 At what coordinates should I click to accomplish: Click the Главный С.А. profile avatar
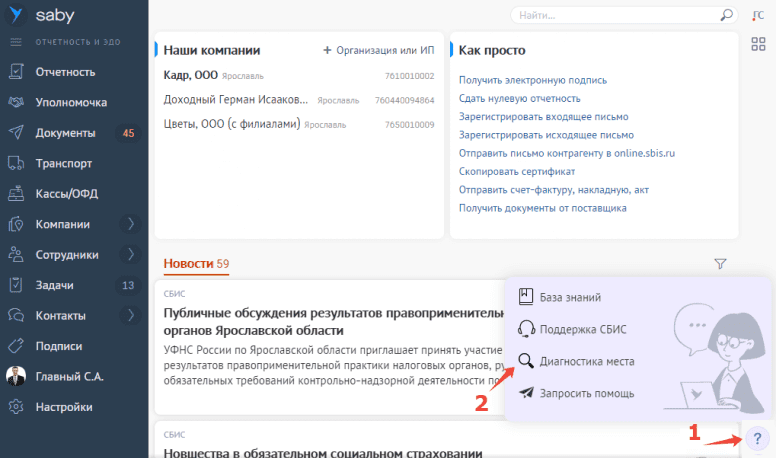pos(16,376)
